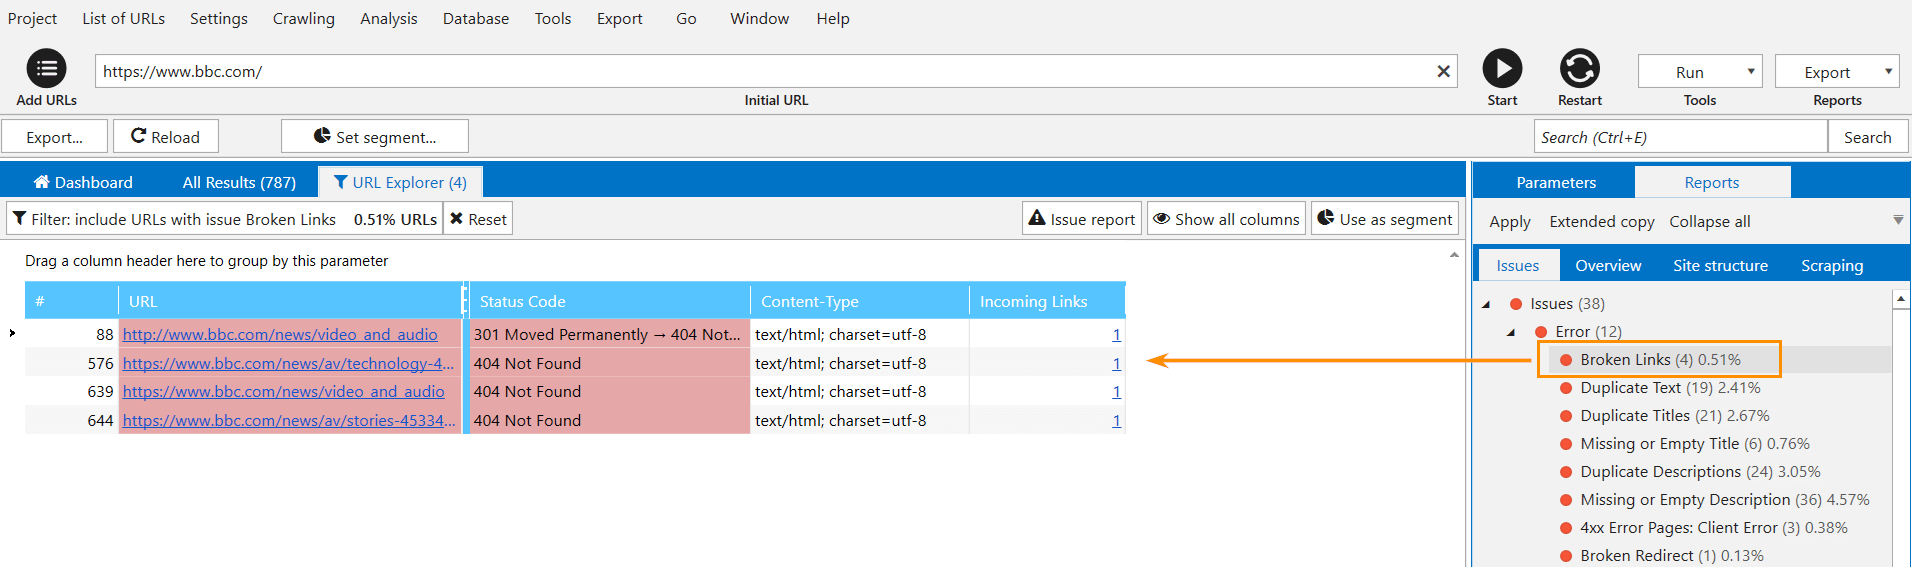Viewport: 1912px width, 567px height.
Task: Open the URL in row 639
Action: pos(284,391)
